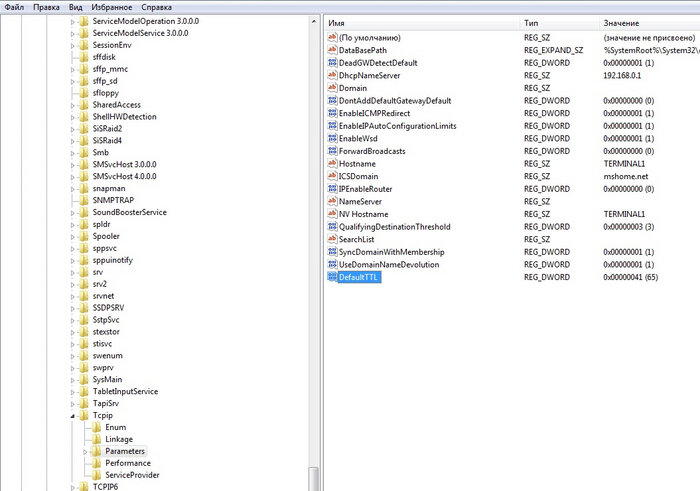Open the Справка menu
Image resolution: width=700 pixels, height=491 pixels.
click(156, 7)
